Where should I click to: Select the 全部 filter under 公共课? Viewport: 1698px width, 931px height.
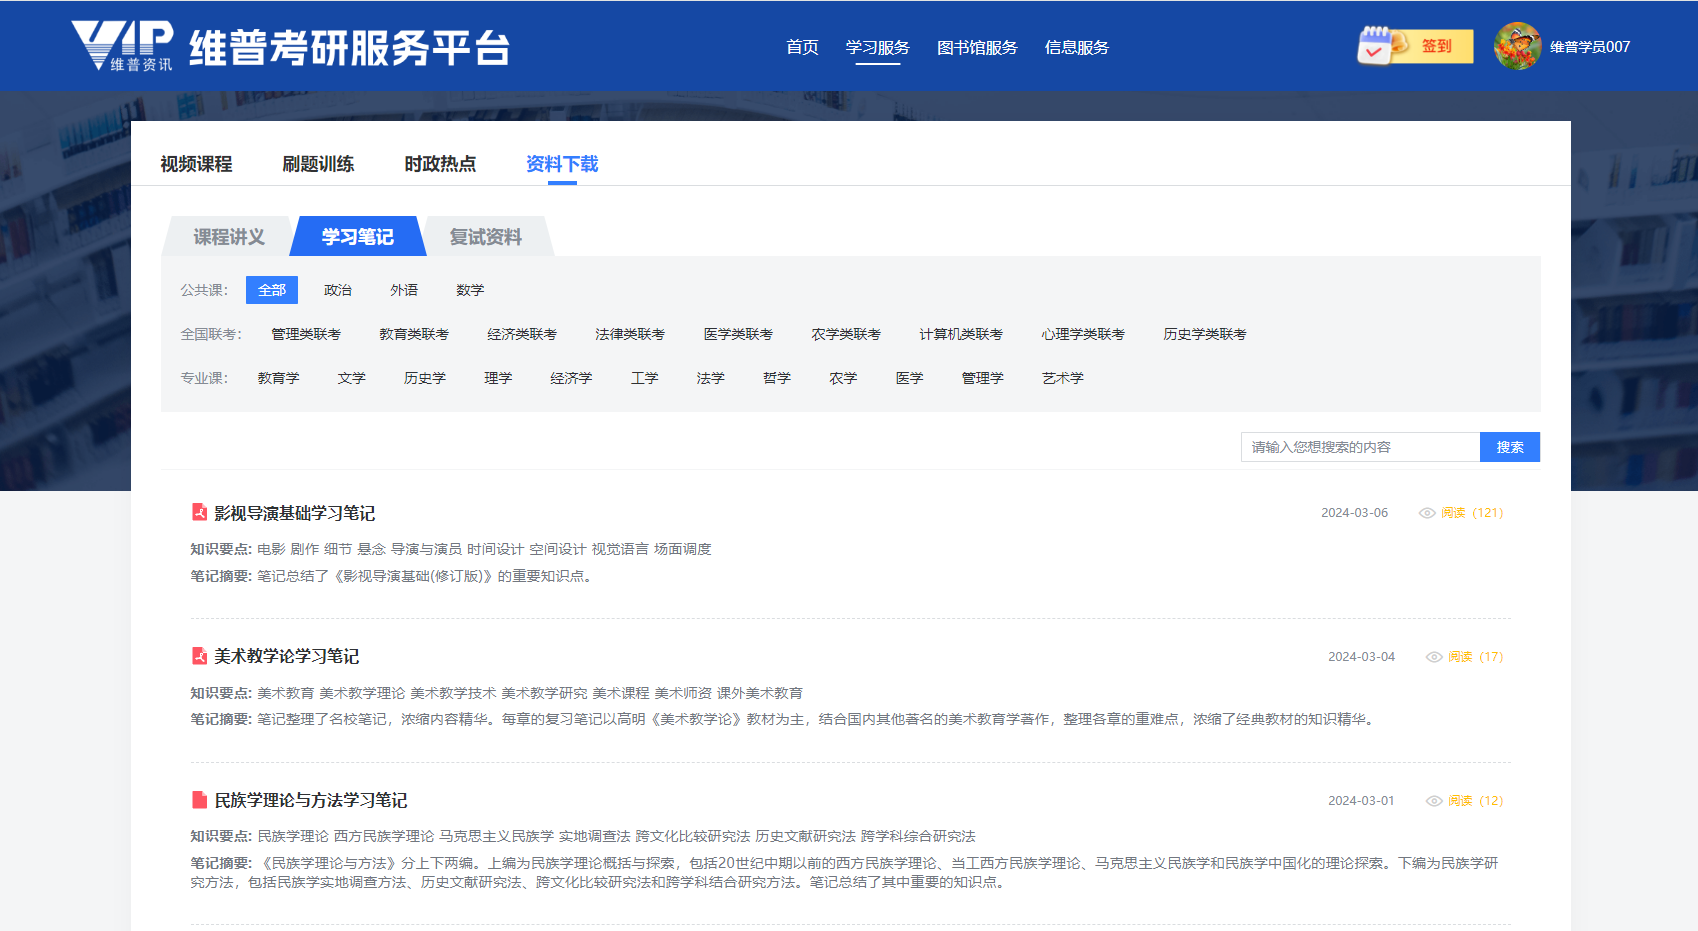(x=272, y=290)
